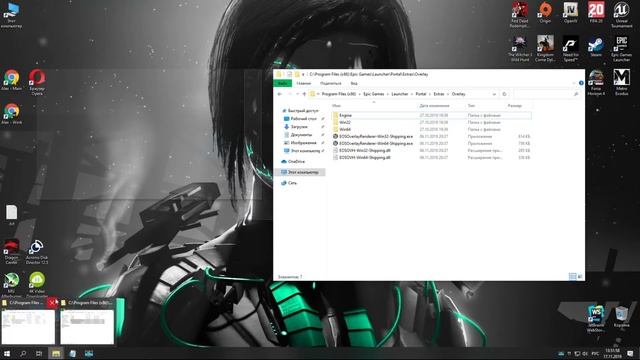Select the Dragon Center desktop icon
Screen dimensions: 640x360
[x=11, y=252]
